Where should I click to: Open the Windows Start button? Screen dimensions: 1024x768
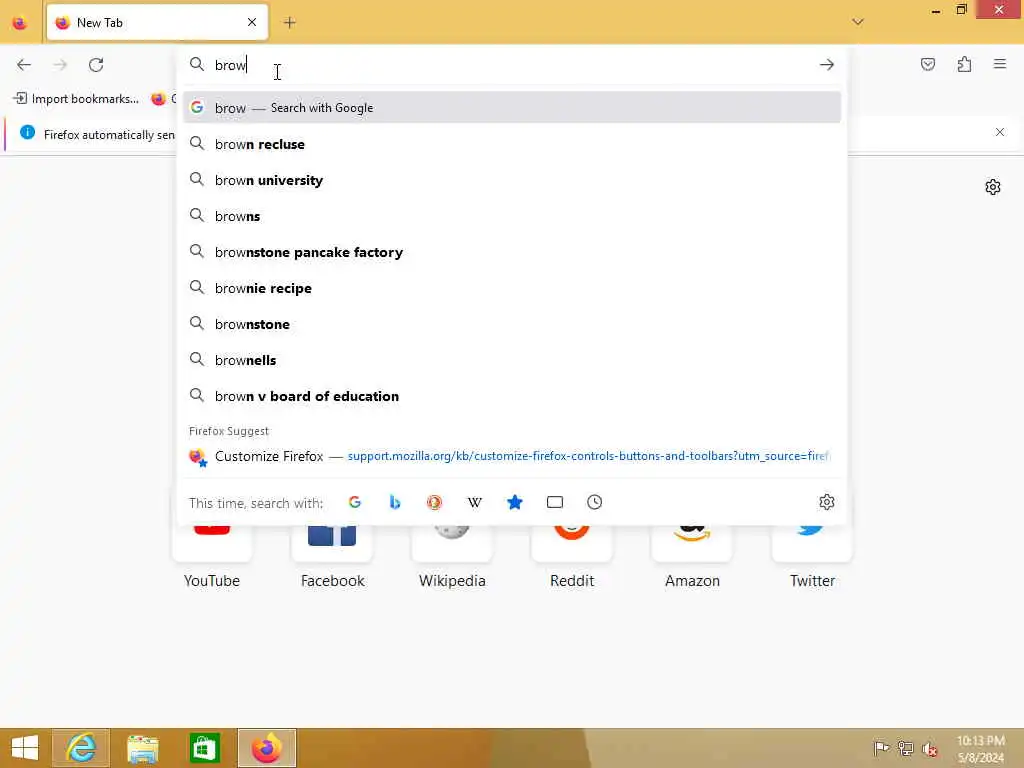click(25, 748)
